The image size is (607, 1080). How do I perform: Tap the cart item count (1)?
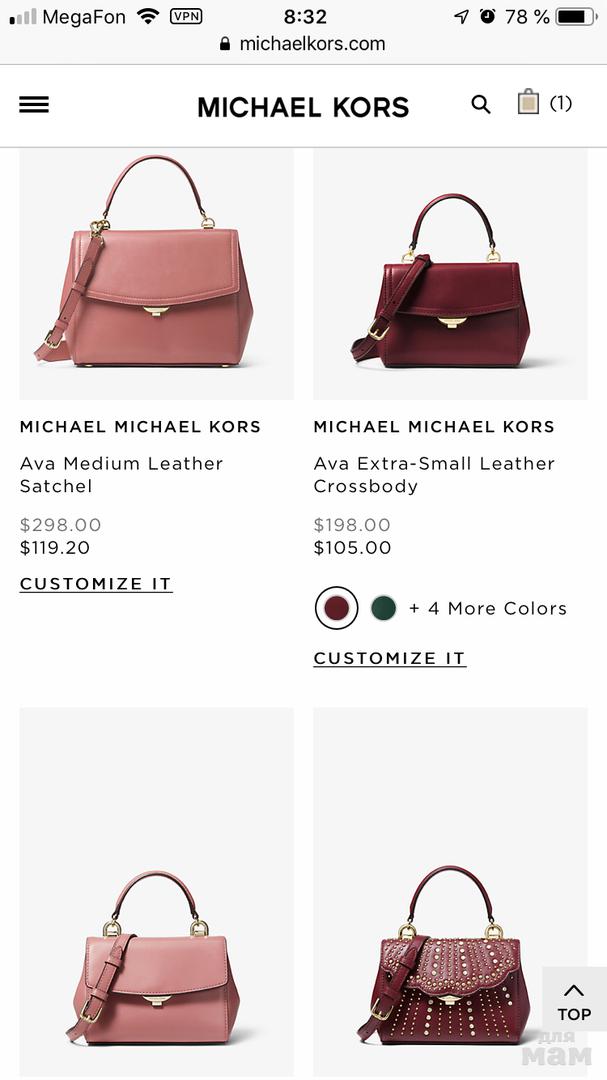click(561, 103)
